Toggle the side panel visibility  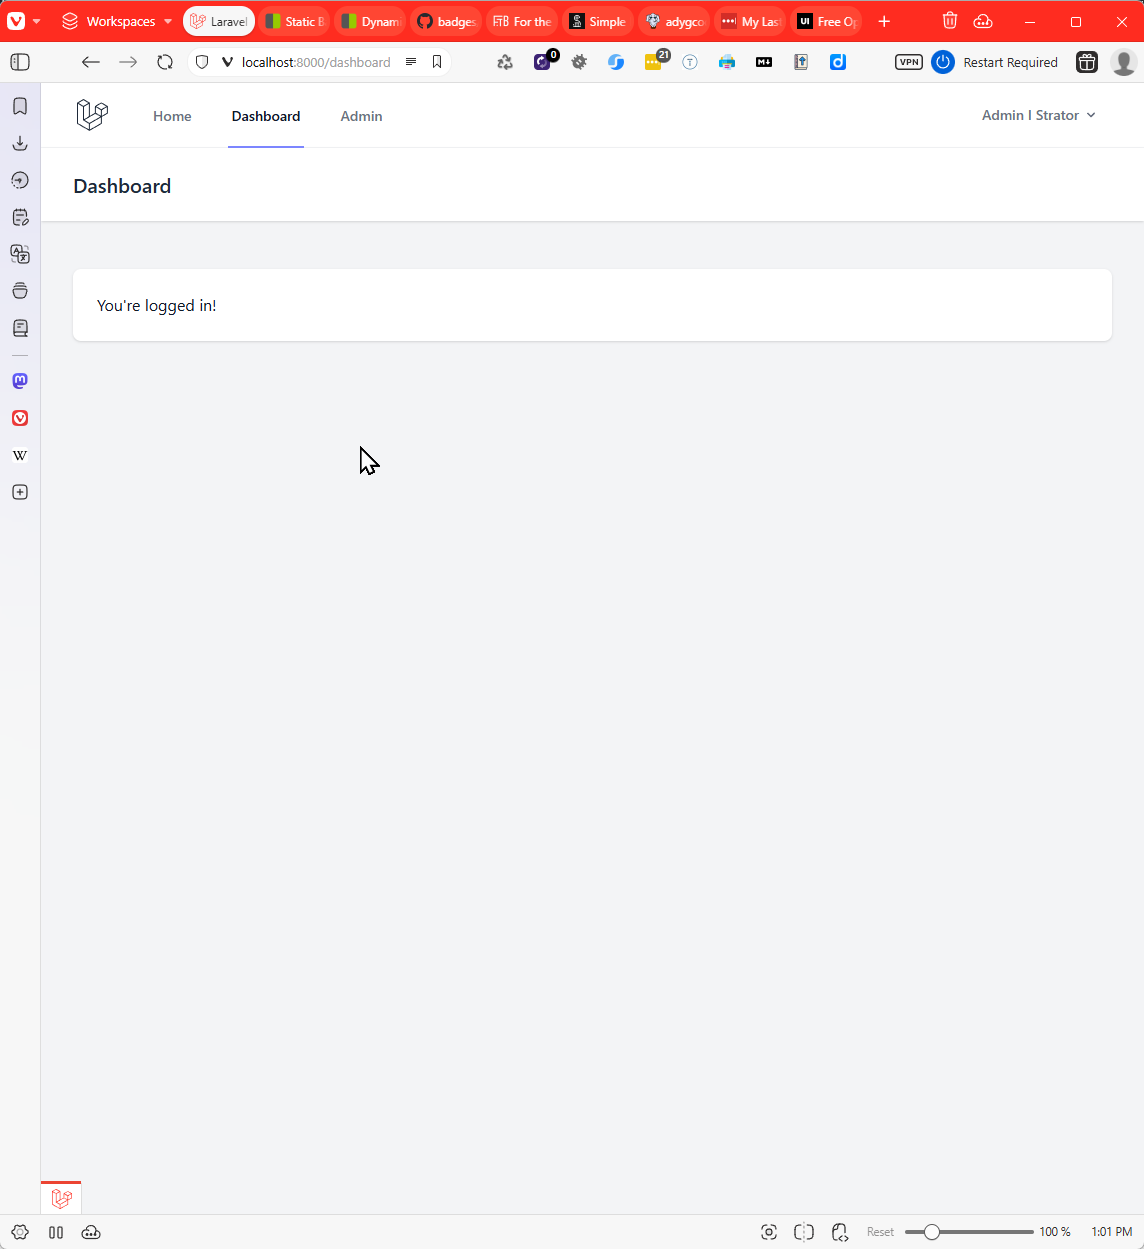[20, 62]
